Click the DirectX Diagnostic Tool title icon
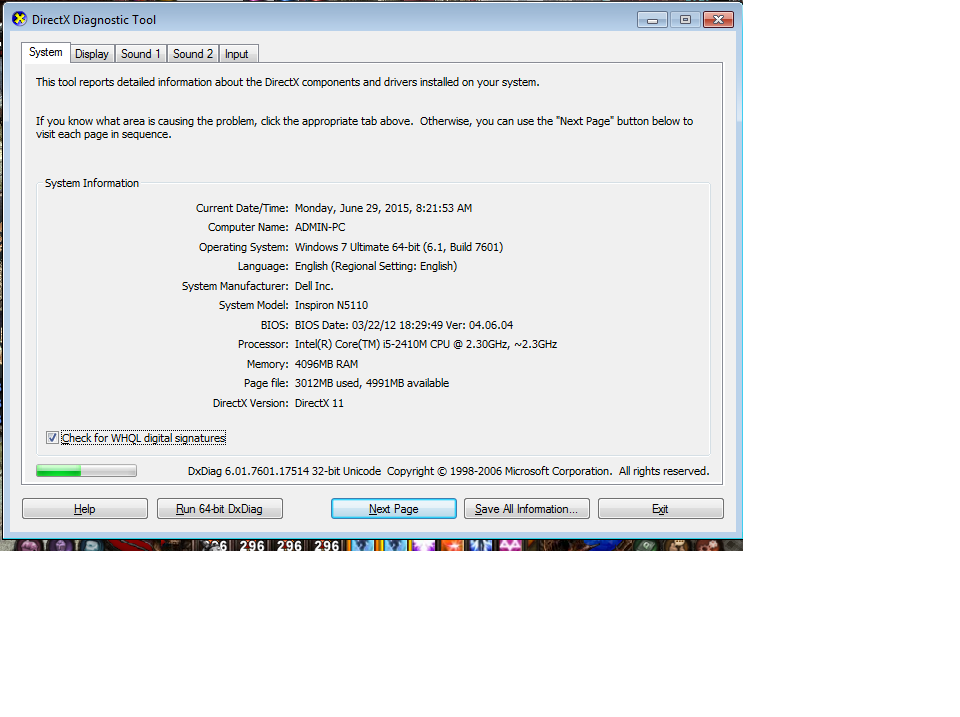The height and width of the screenshot is (717, 960). pyautogui.click(x=20, y=19)
